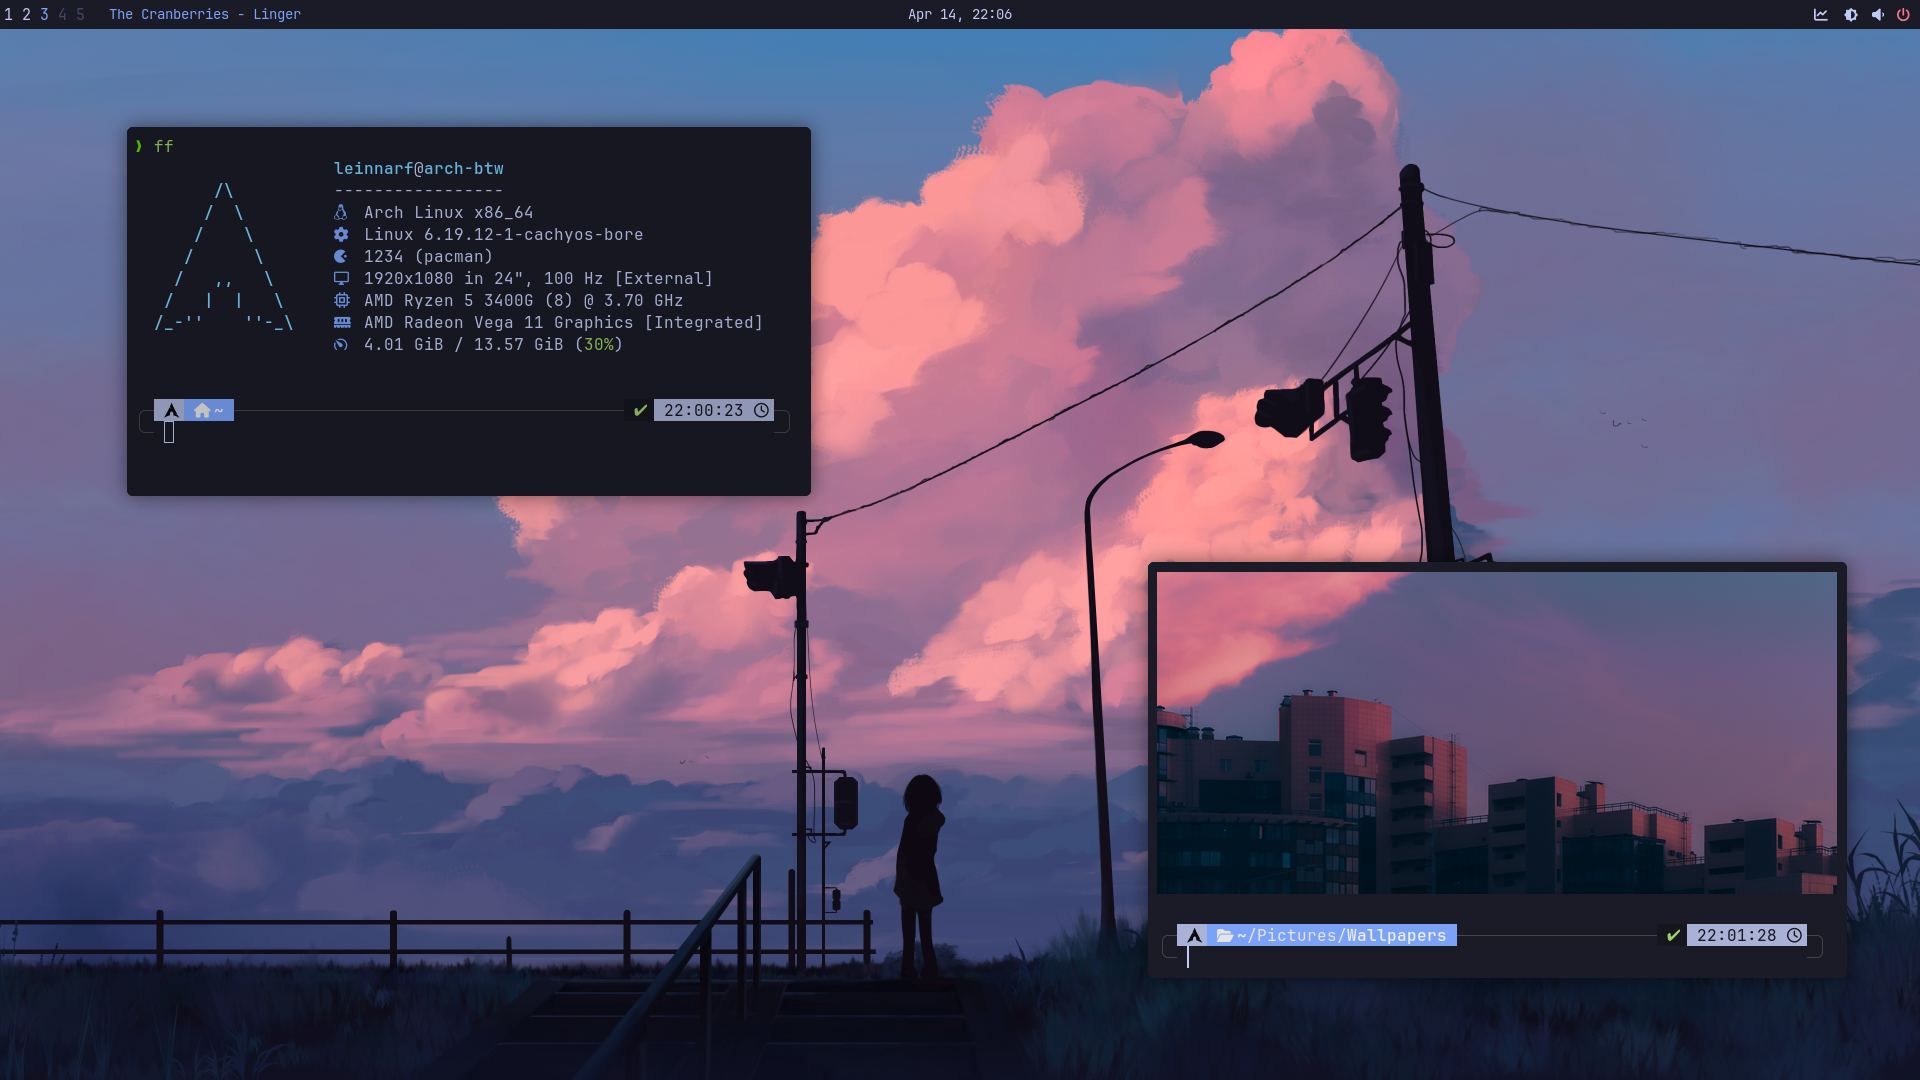
Task: Click the Arch logo in the Wallpapers terminal prompt
Action: point(1194,935)
